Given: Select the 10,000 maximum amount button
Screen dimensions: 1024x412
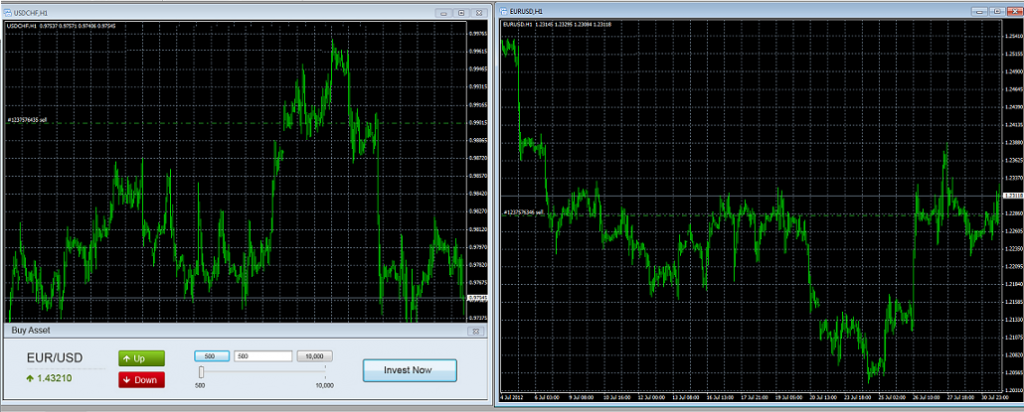Looking at the screenshot, I should tap(314, 355).
